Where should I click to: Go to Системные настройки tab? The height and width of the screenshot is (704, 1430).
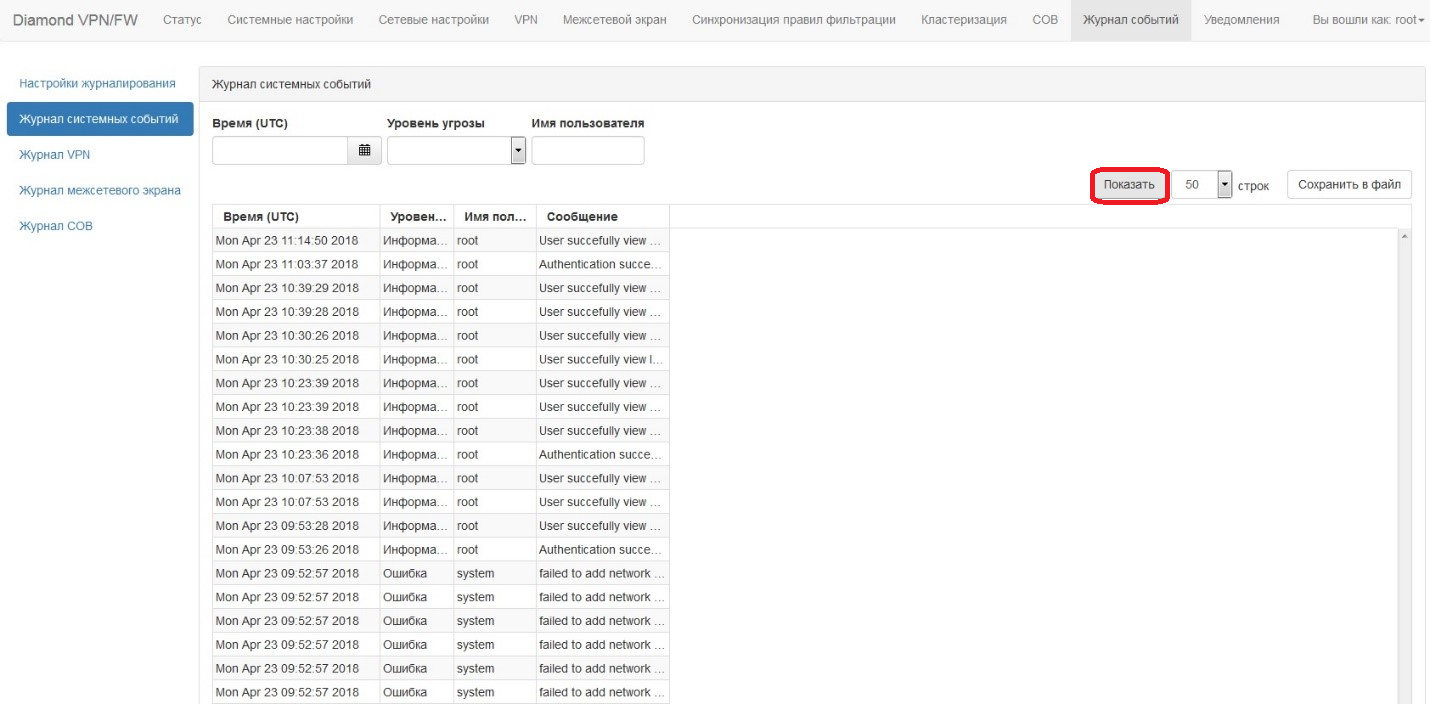tap(290, 20)
